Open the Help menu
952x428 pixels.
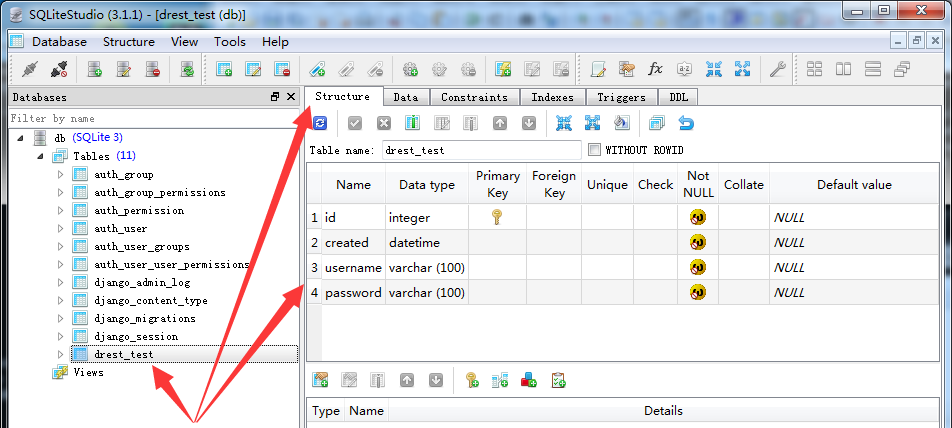pyautogui.click(x=275, y=42)
